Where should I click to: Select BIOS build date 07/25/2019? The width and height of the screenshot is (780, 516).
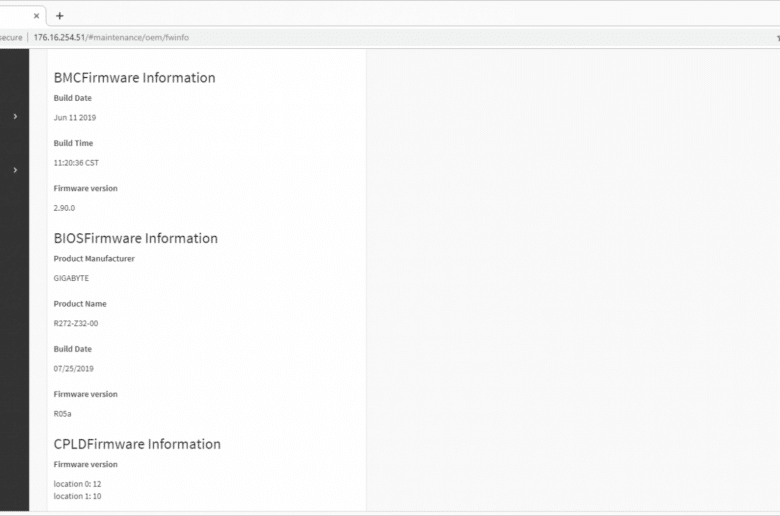pos(74,369)
